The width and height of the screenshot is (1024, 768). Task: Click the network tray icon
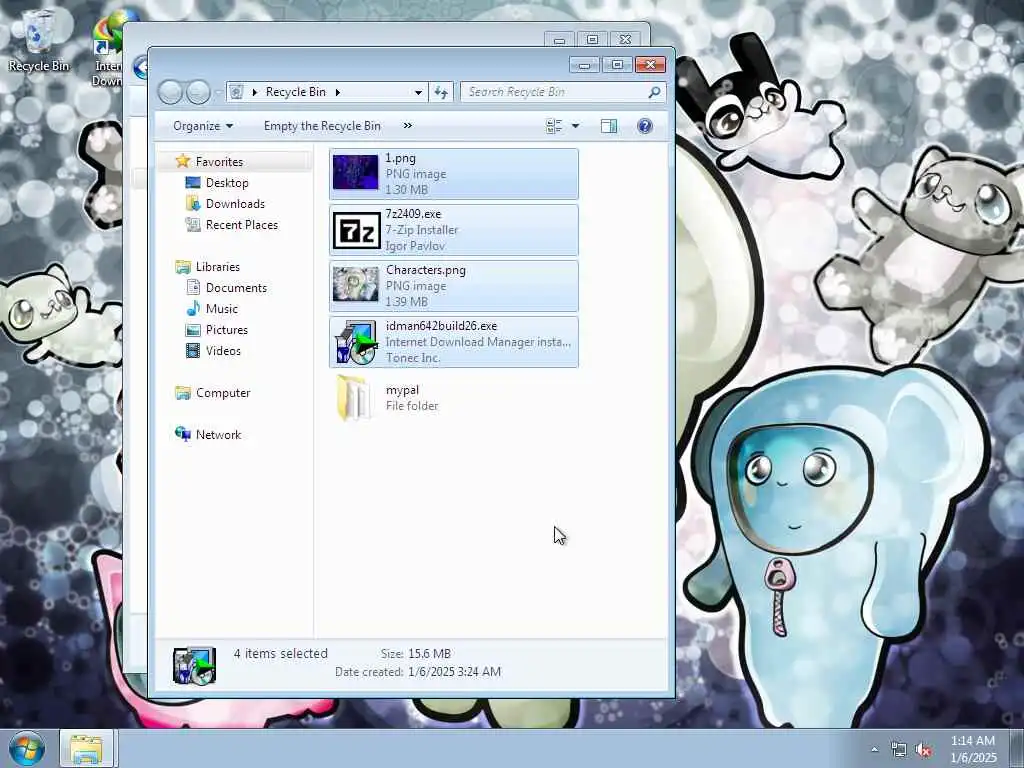pos(899,750)
